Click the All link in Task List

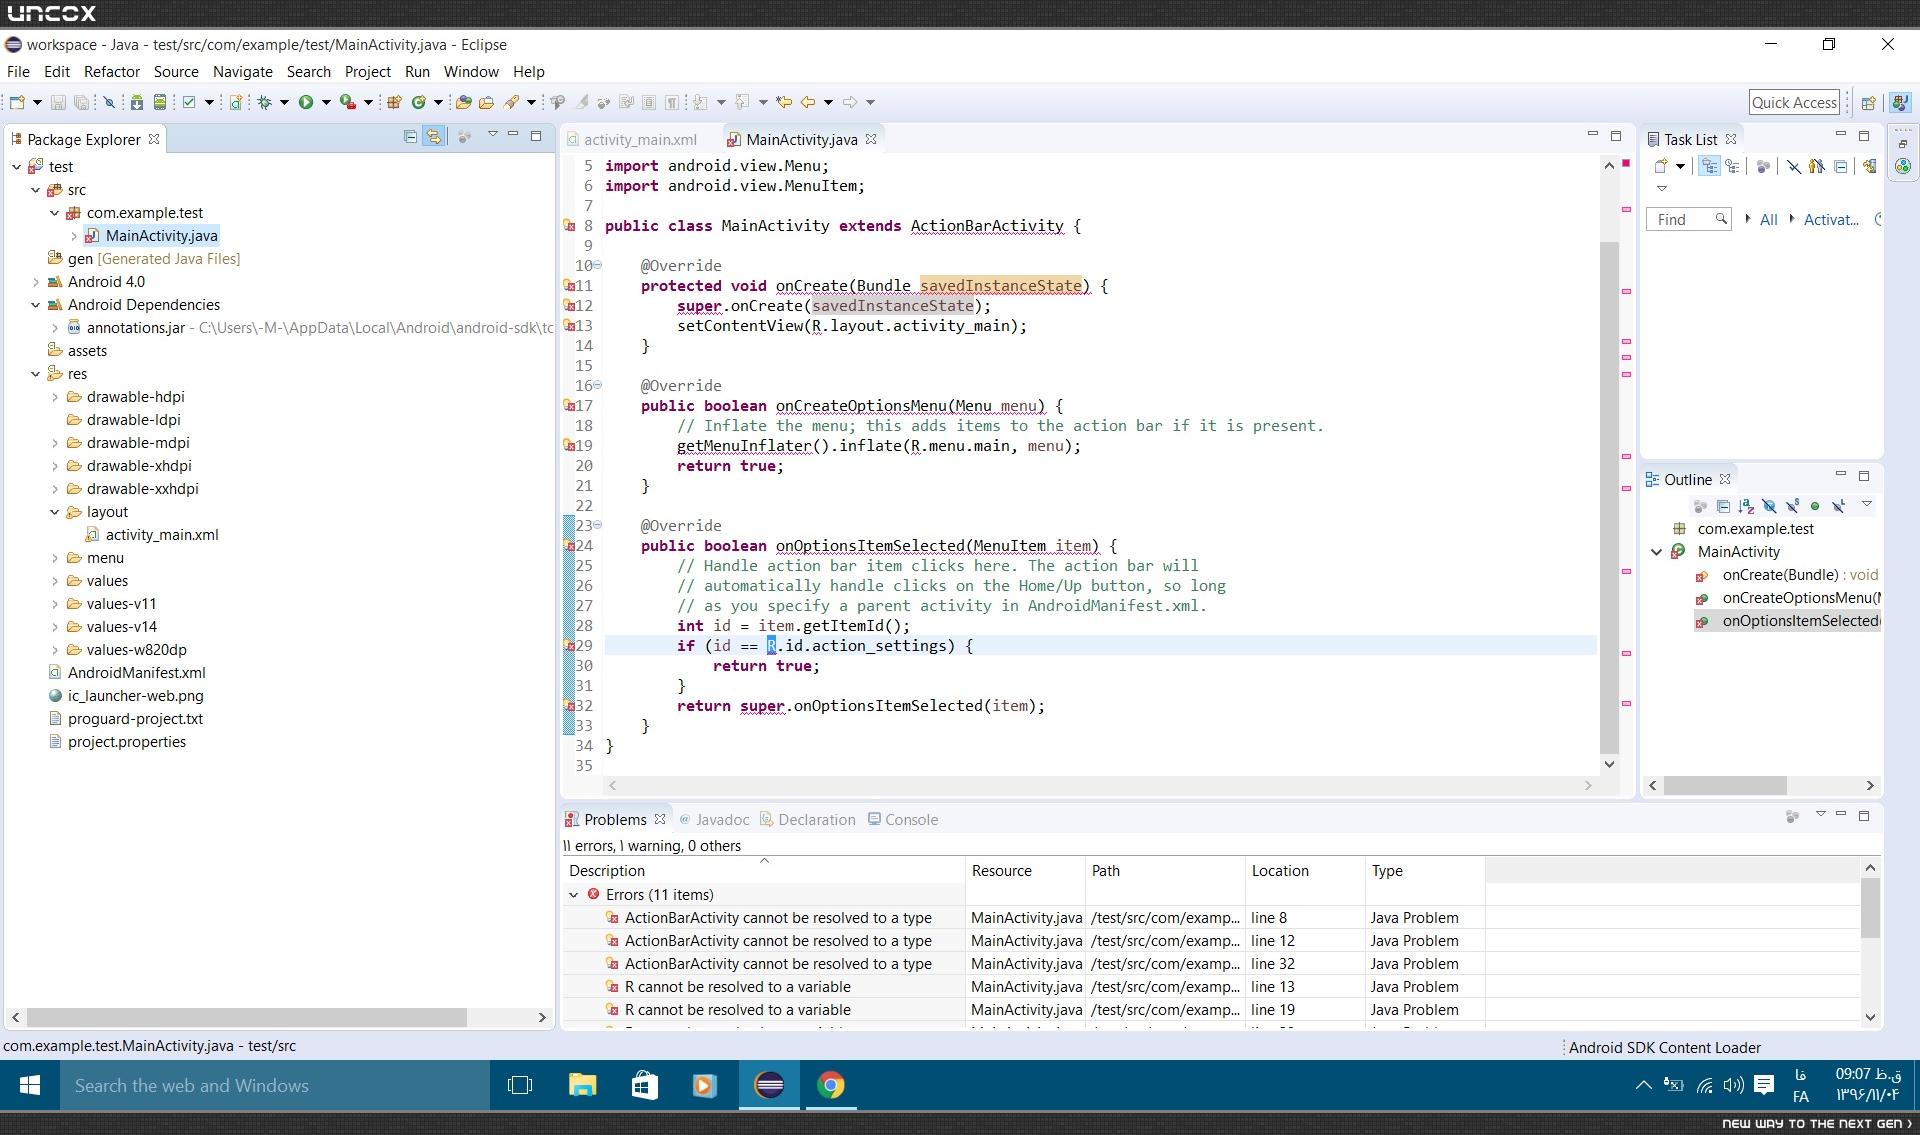click(1768, 220)
